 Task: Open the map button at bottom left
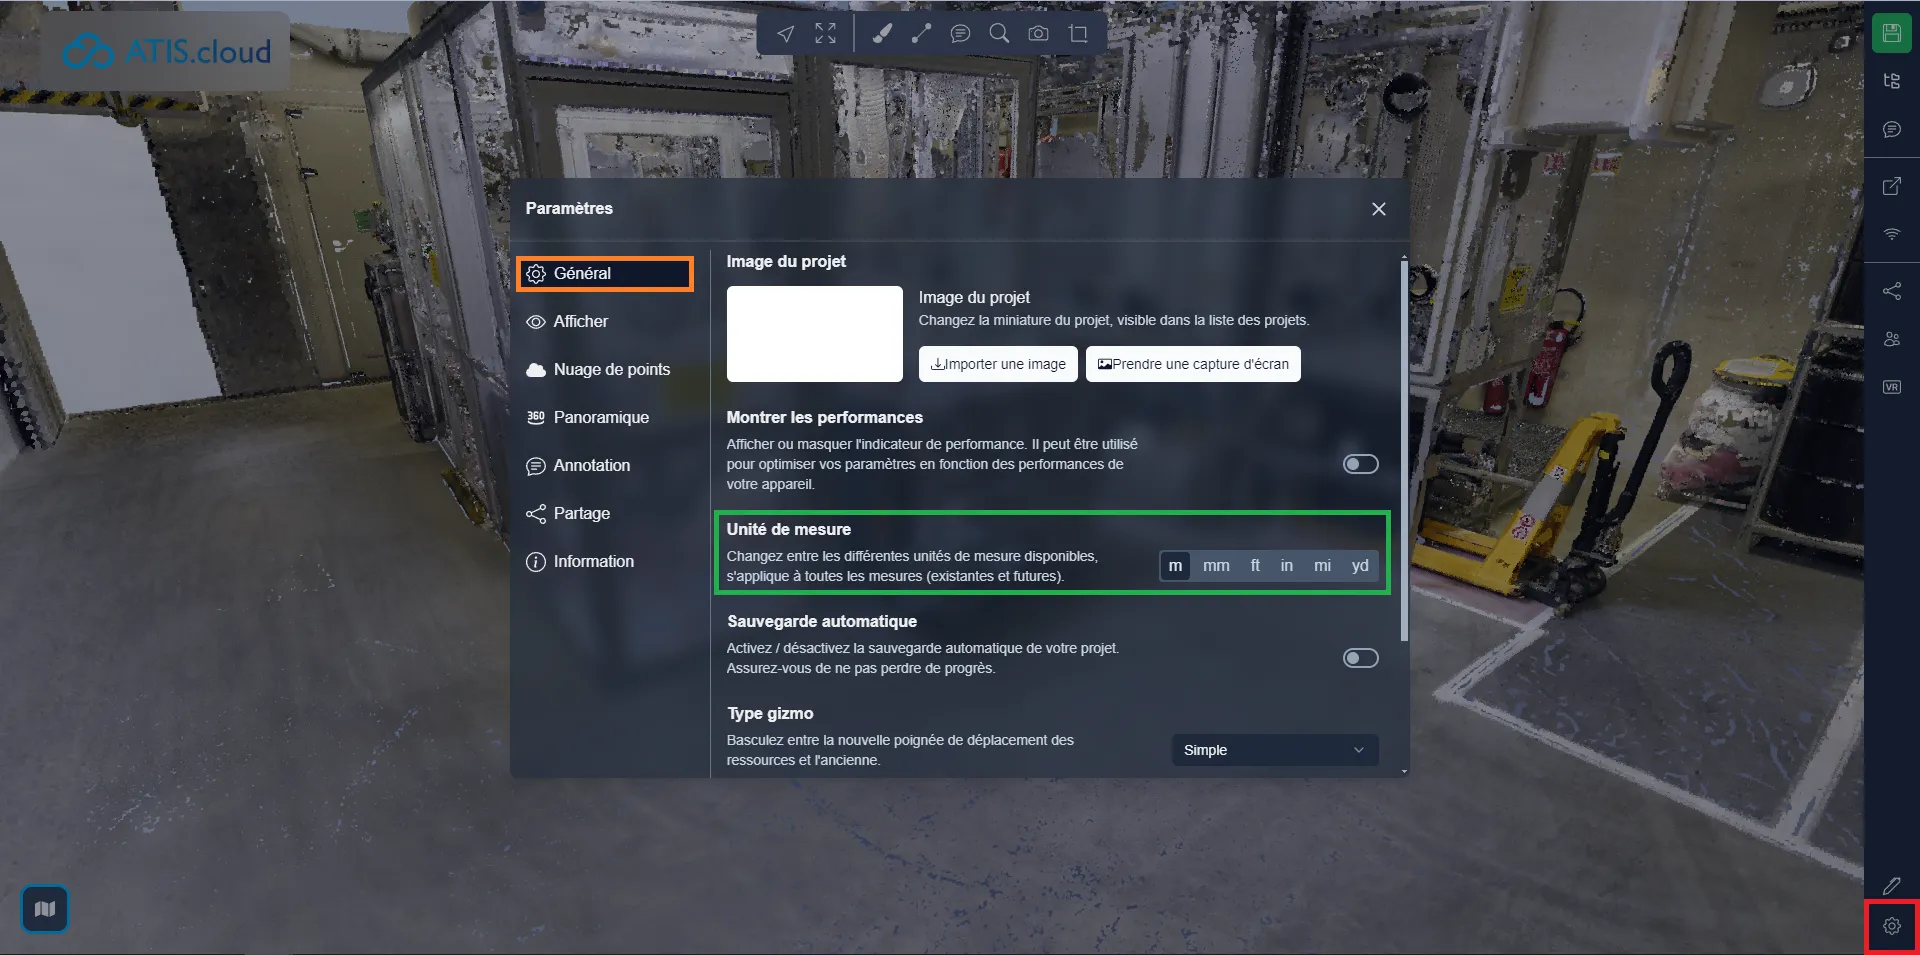coord(45,909)
